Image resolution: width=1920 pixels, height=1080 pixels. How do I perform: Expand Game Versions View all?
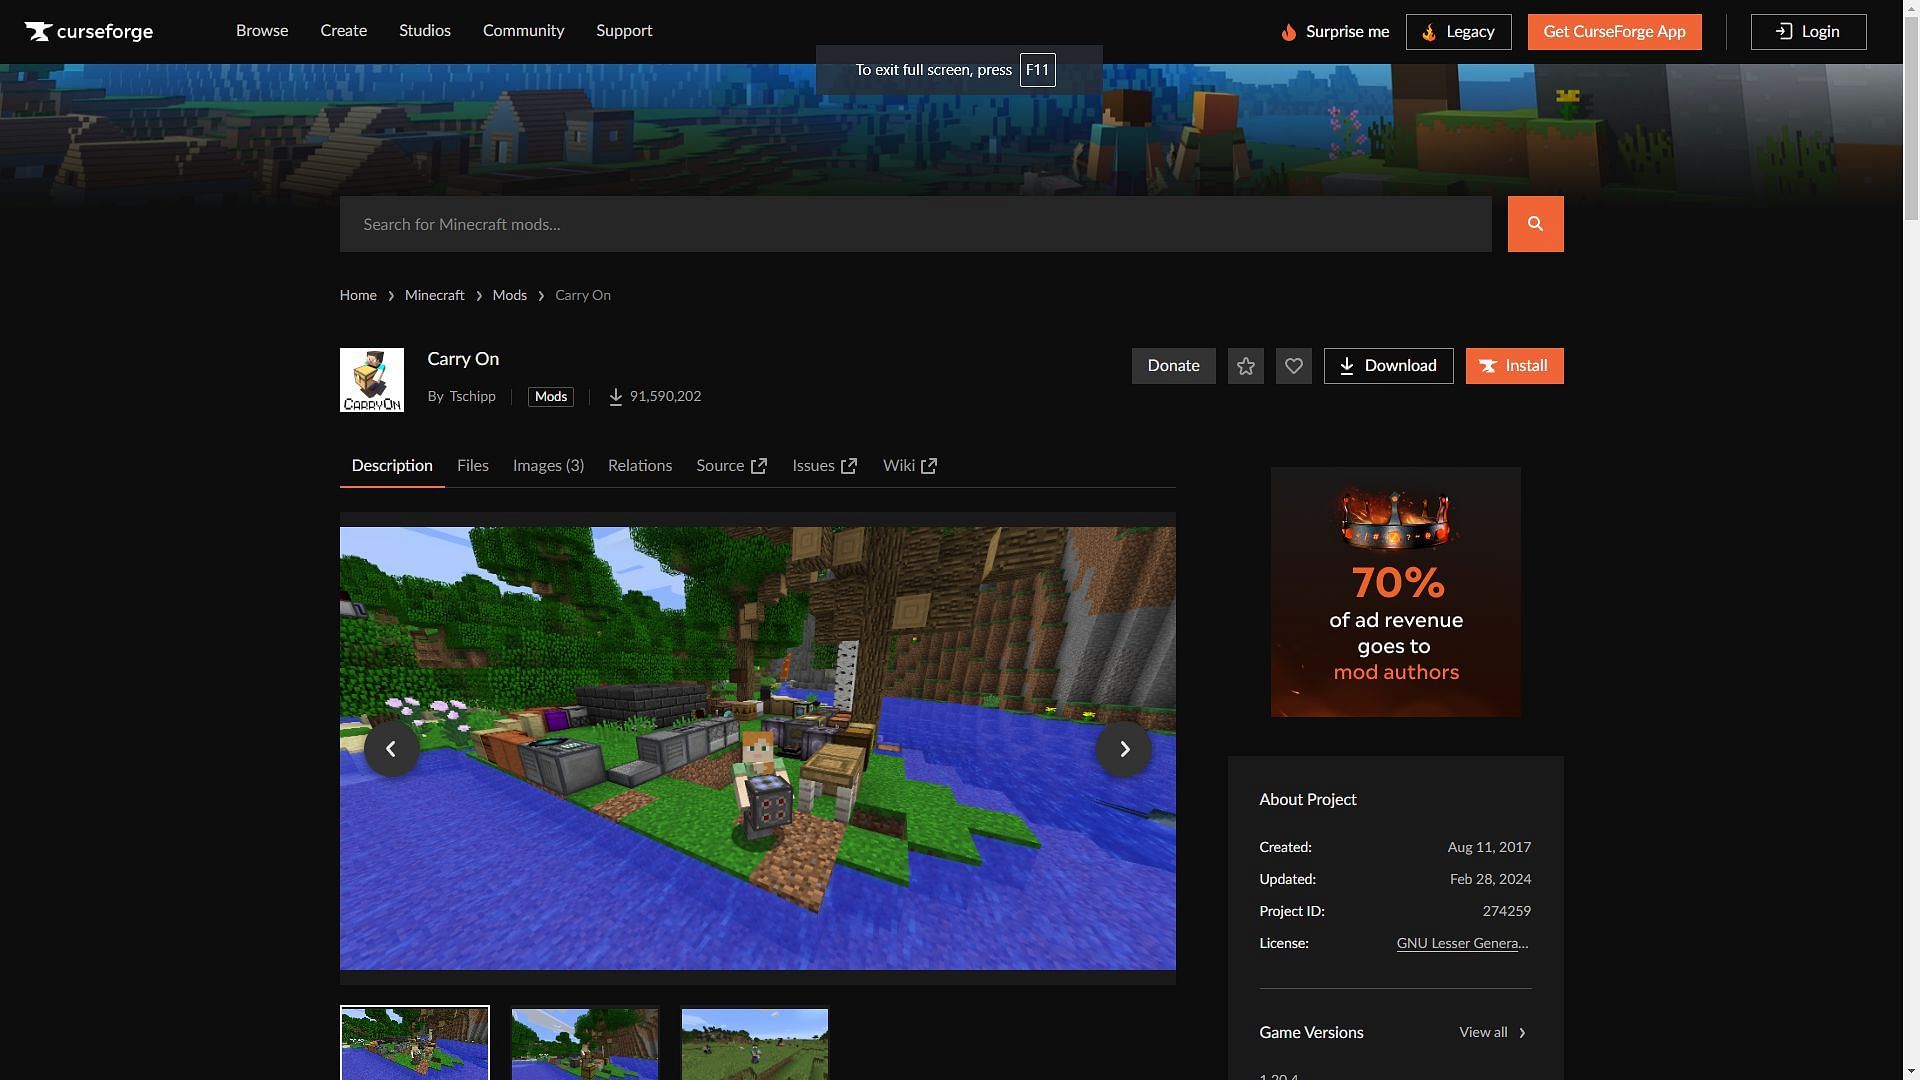tap(1492, 1032)
